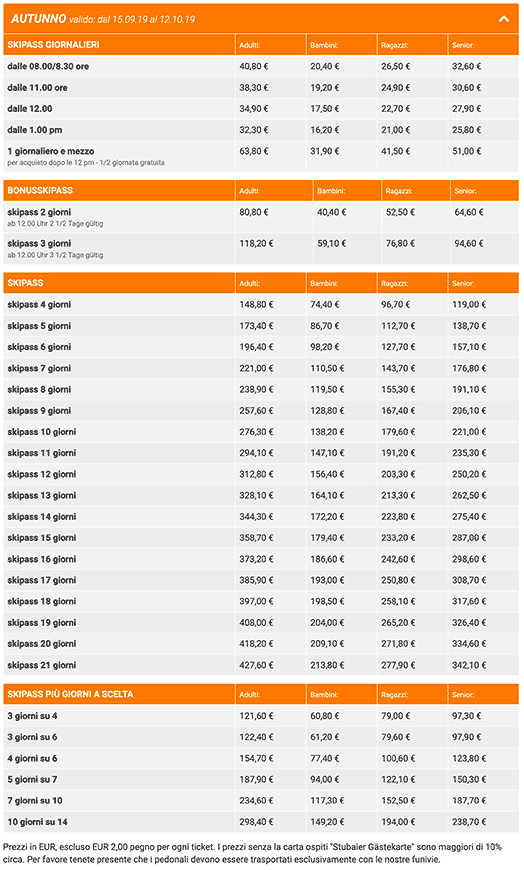
Task: Click the 'skipass 21 giorni' row label
Action: click(x=42, y=665)
